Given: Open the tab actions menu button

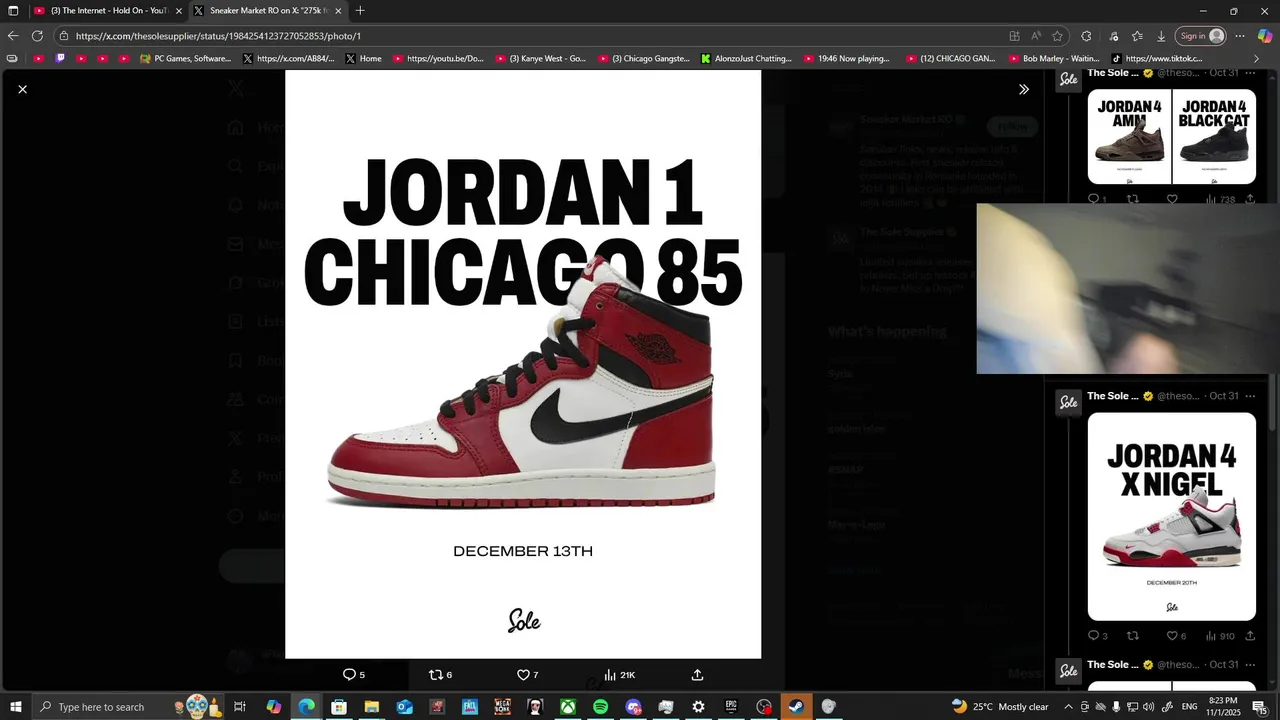Looking at the screenshot, I should (13, 10).
